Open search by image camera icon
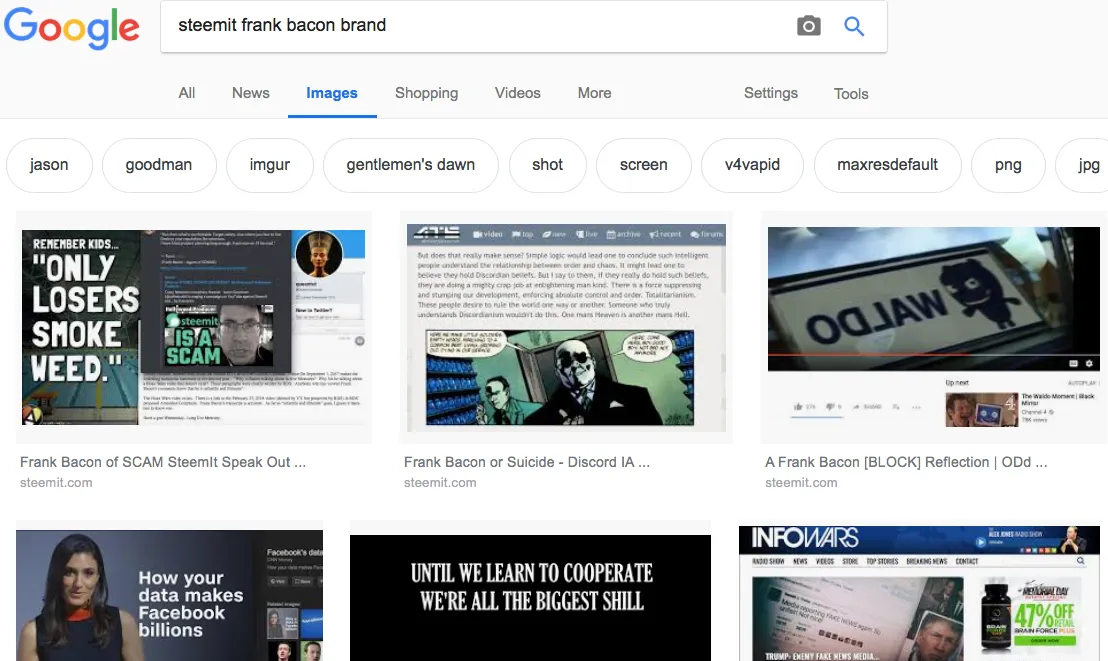The width and height of the screenshot is (1108, 661). (x=808, y=26)
